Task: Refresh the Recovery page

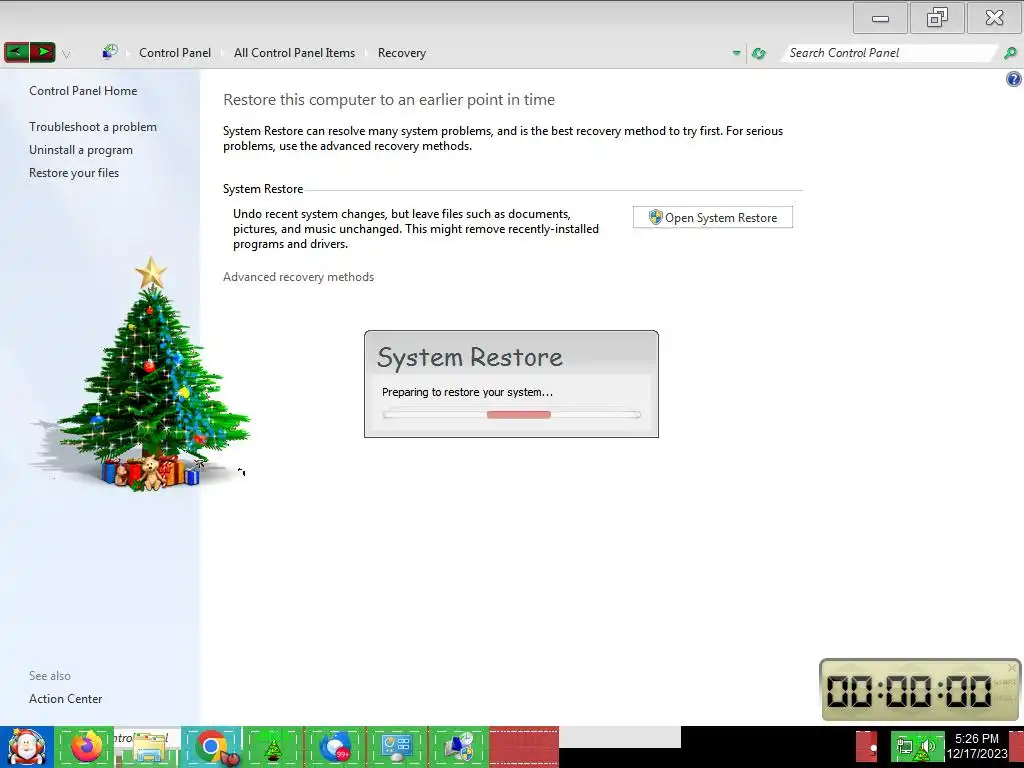Action: (759, 54)
